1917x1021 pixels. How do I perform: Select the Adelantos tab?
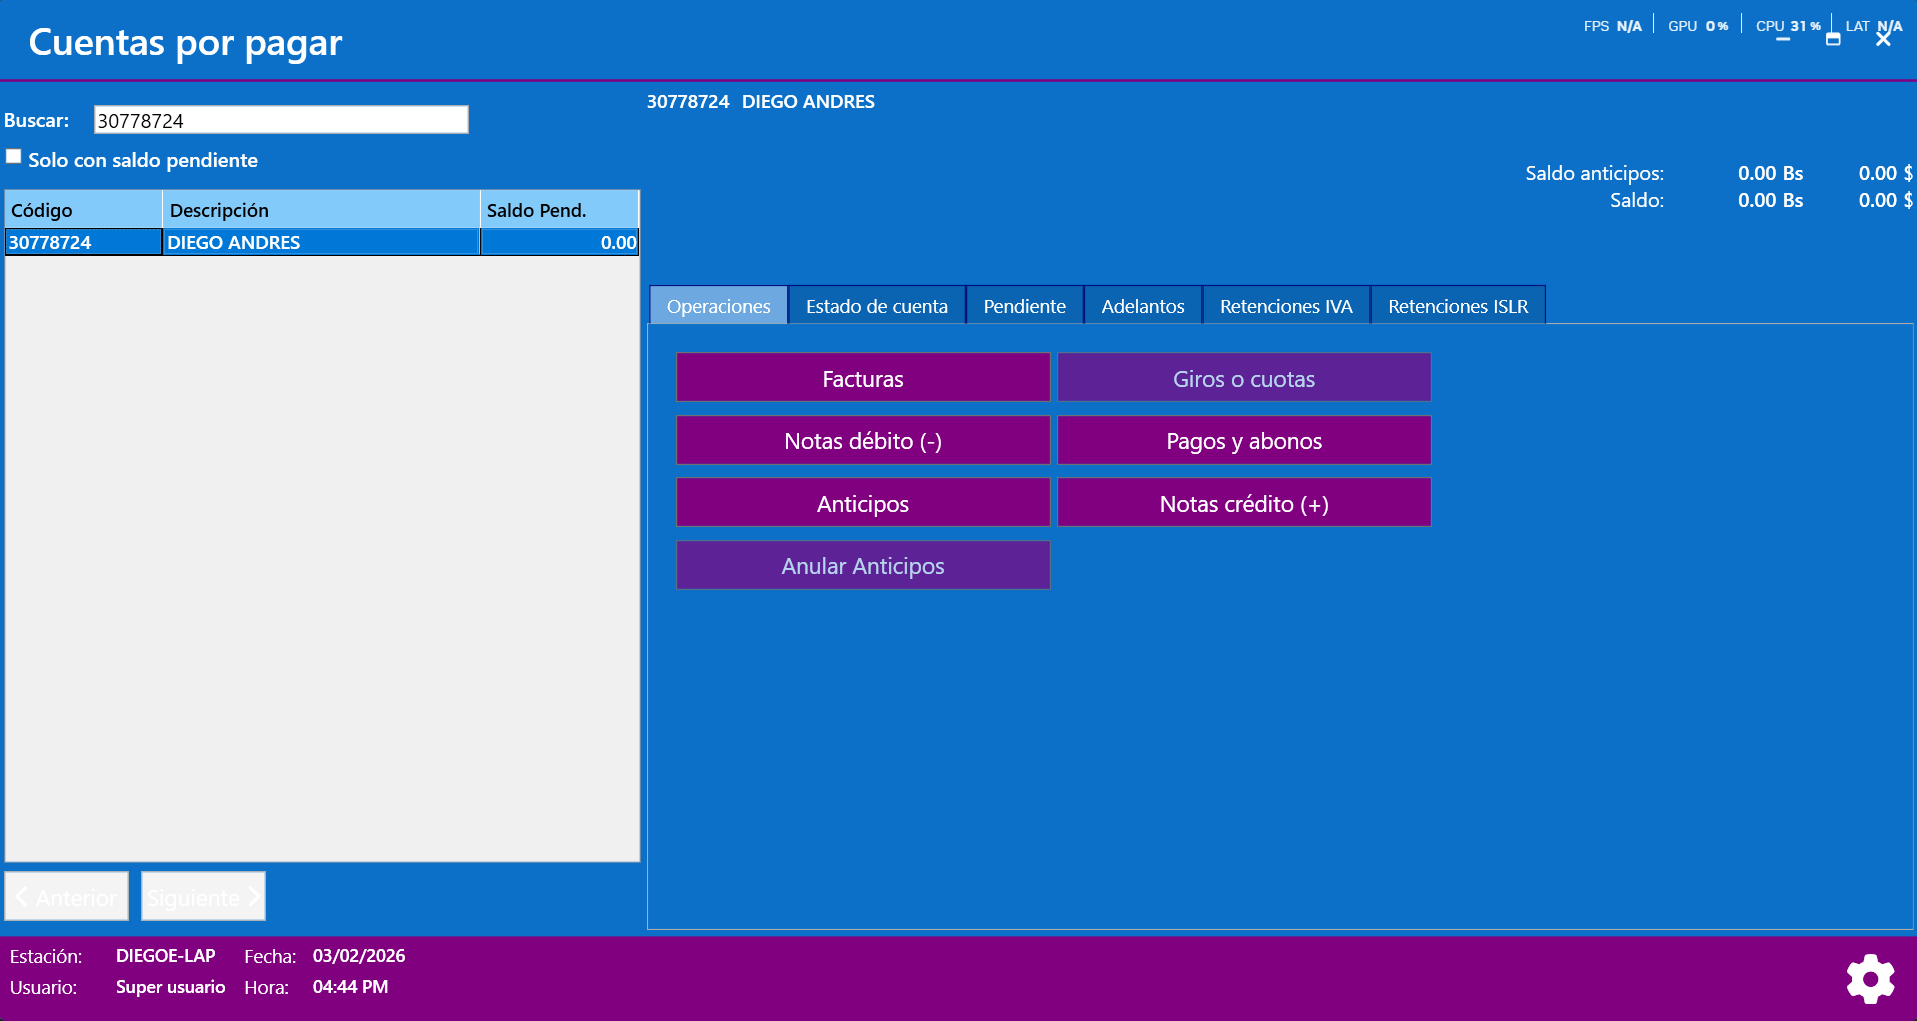pyautogui.click(x=1142, y=306)
